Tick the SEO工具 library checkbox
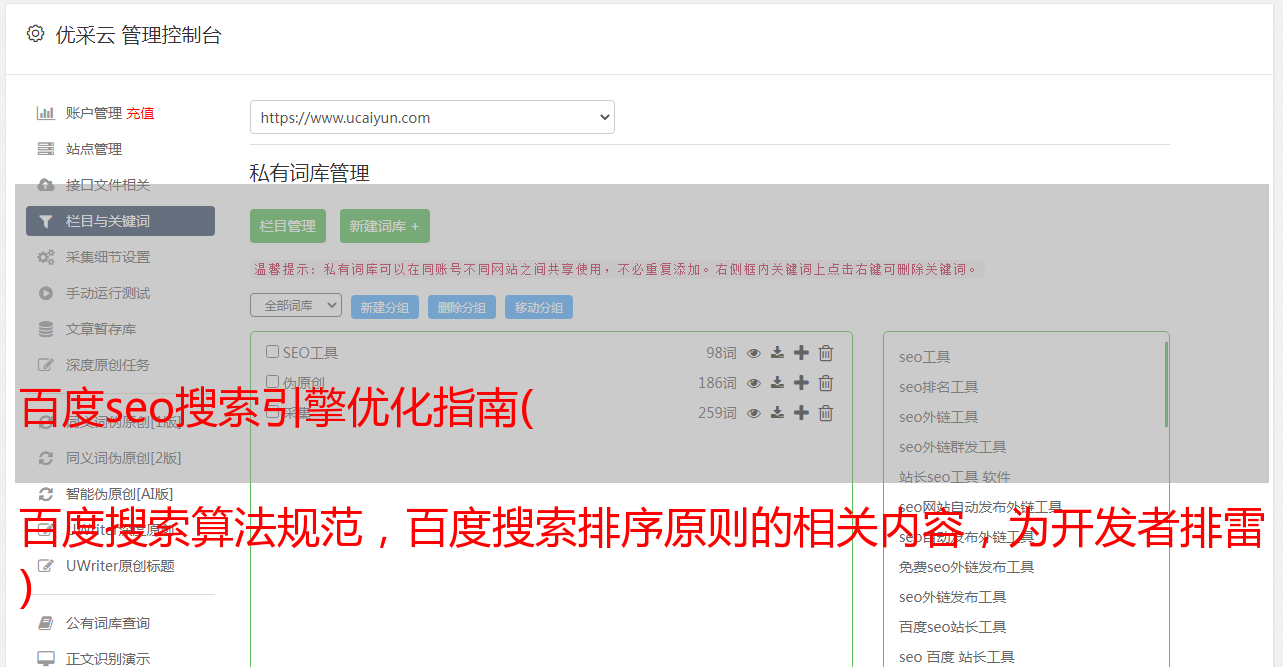The image size is (1283, 667). point(272,352)
